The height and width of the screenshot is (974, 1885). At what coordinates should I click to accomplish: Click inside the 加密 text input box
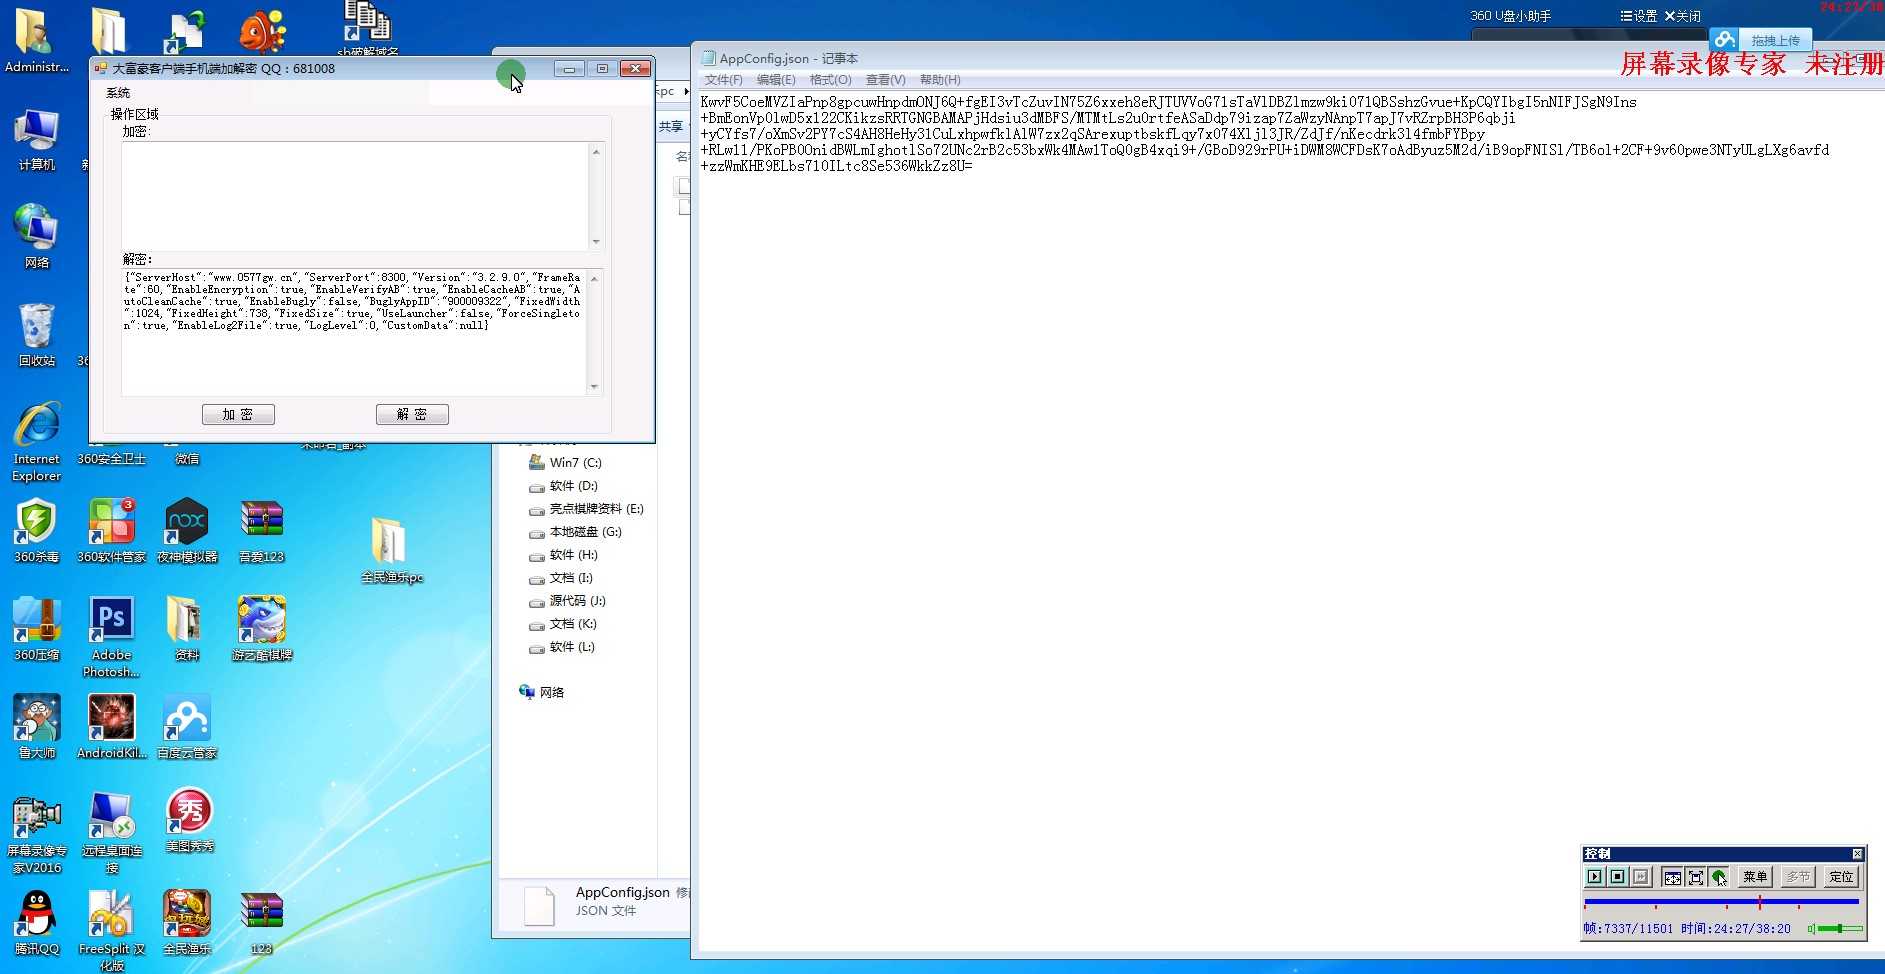(x=355, y=196)
